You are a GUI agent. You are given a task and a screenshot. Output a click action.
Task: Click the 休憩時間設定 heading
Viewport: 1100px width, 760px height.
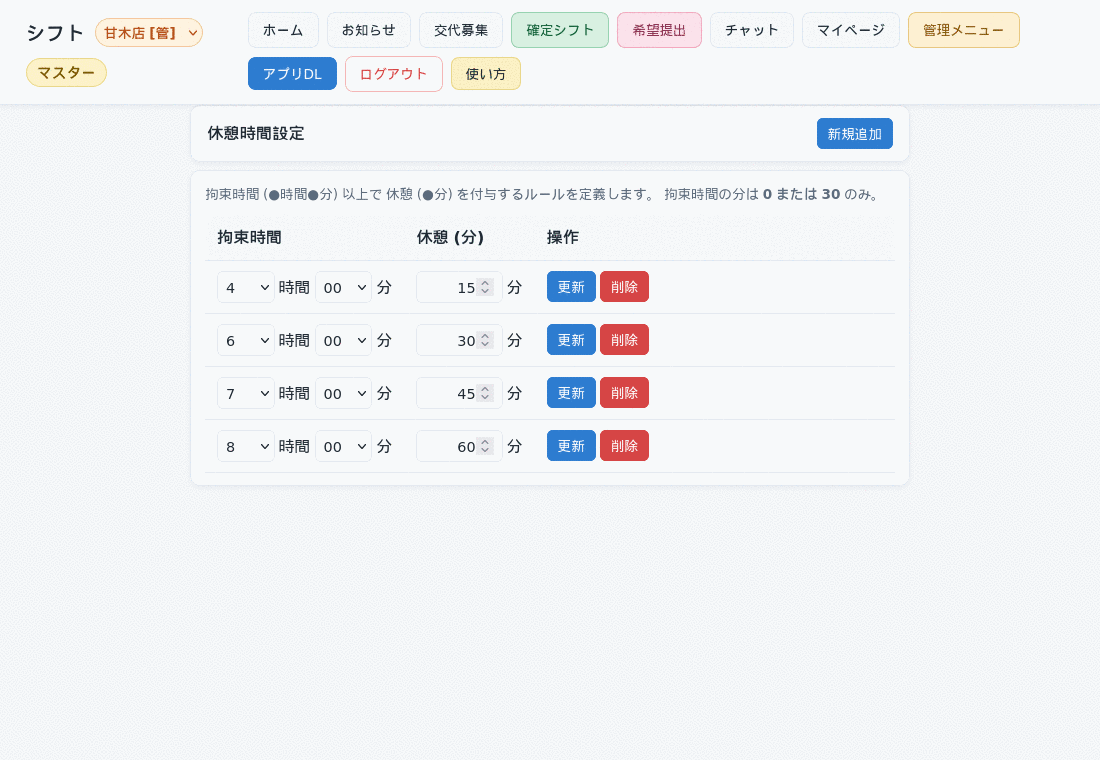pos(256,133)
